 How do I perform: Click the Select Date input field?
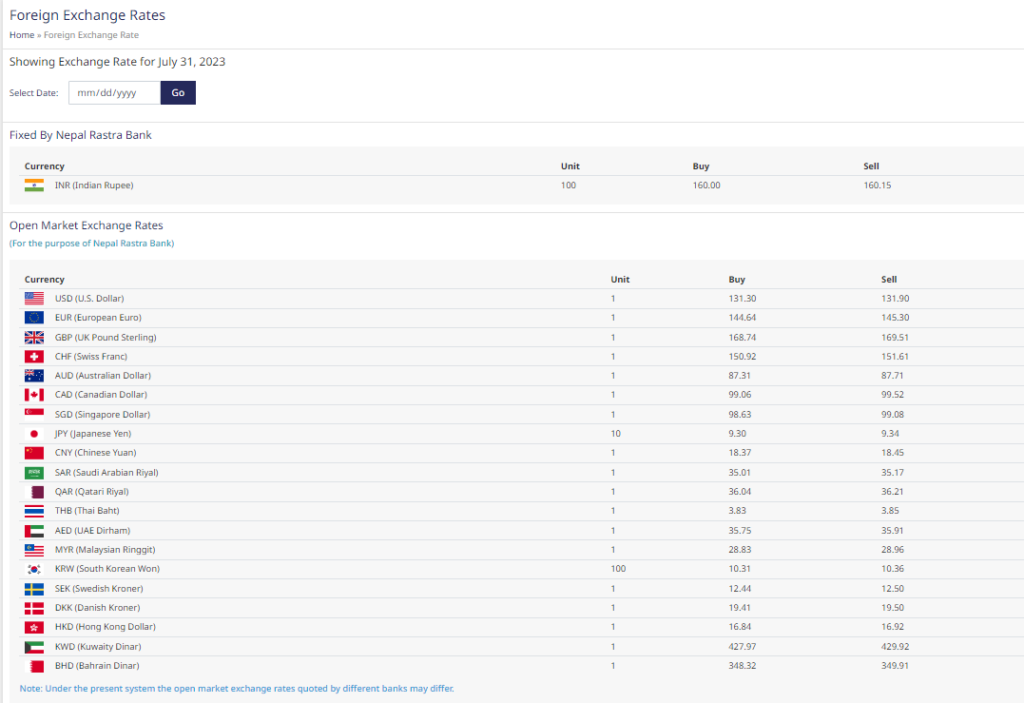(x=114, y=93)
